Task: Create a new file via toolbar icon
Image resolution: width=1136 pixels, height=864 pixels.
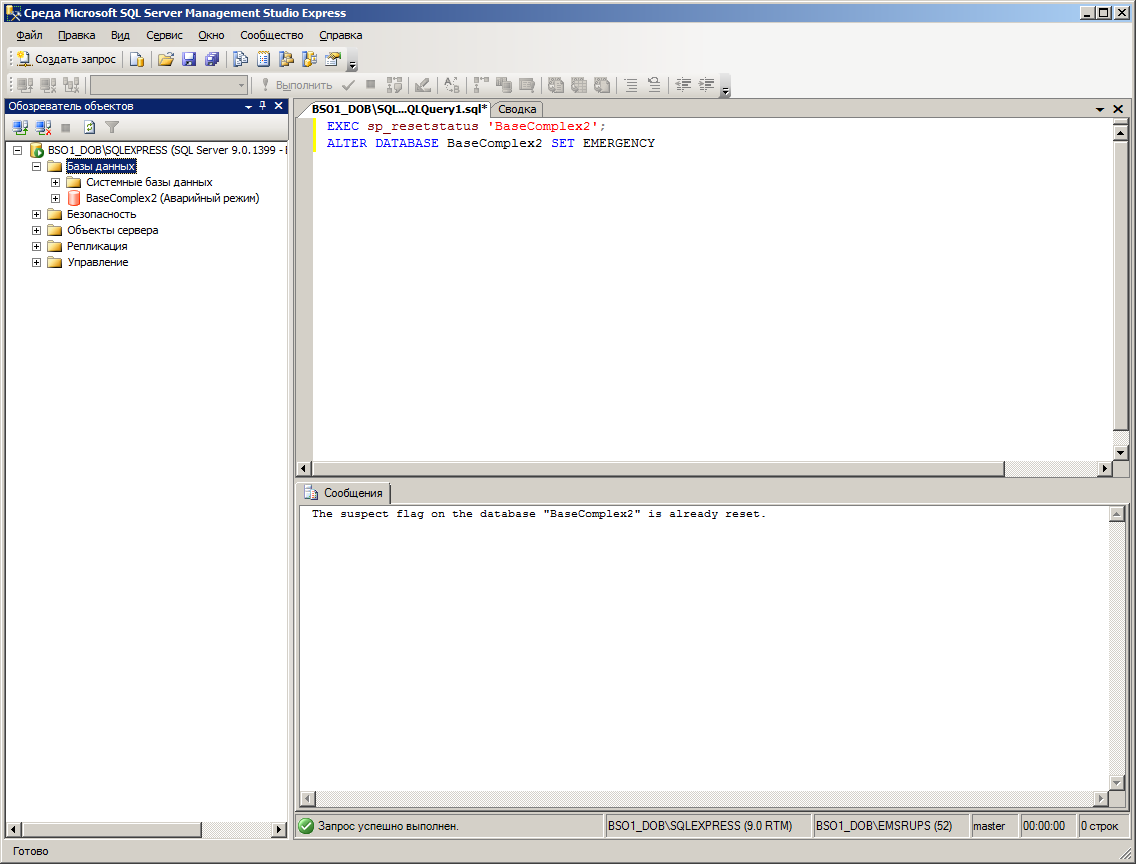Action: [136, 59]
